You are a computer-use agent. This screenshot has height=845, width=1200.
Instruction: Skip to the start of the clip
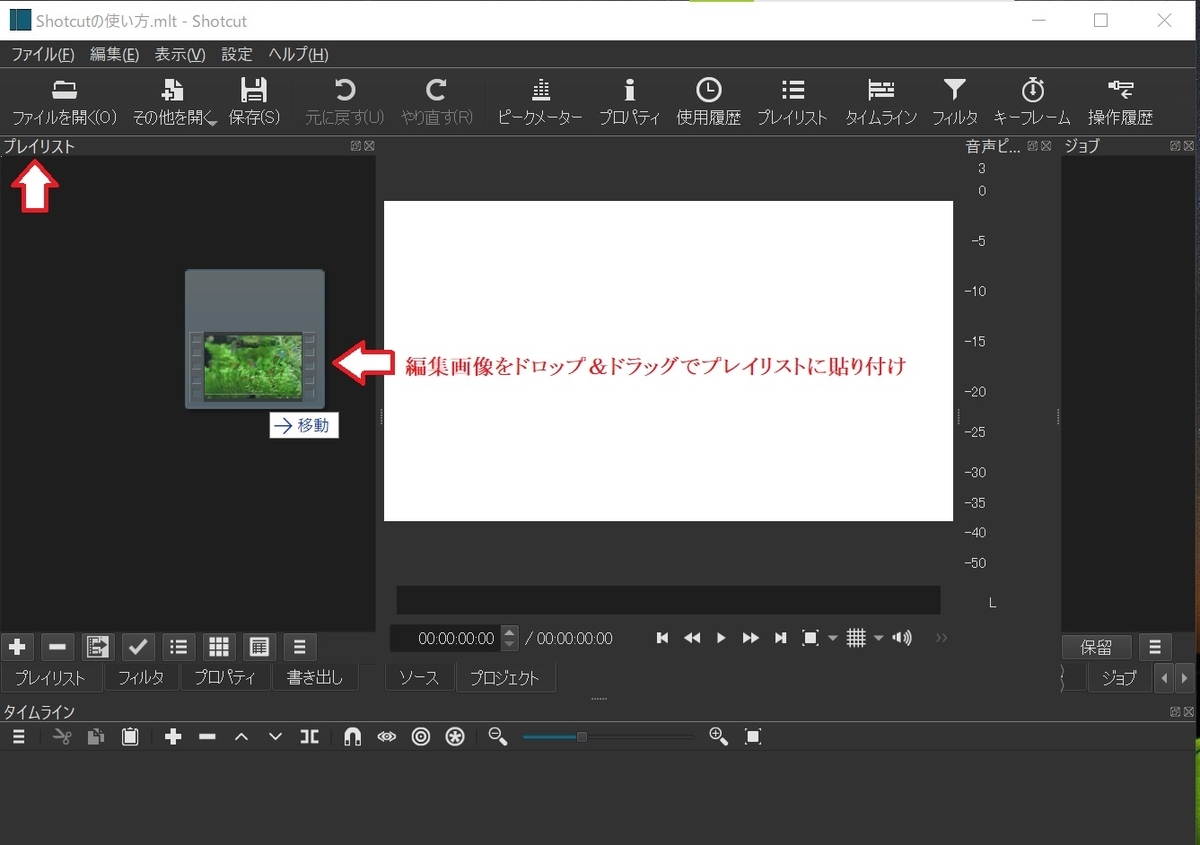662,638
